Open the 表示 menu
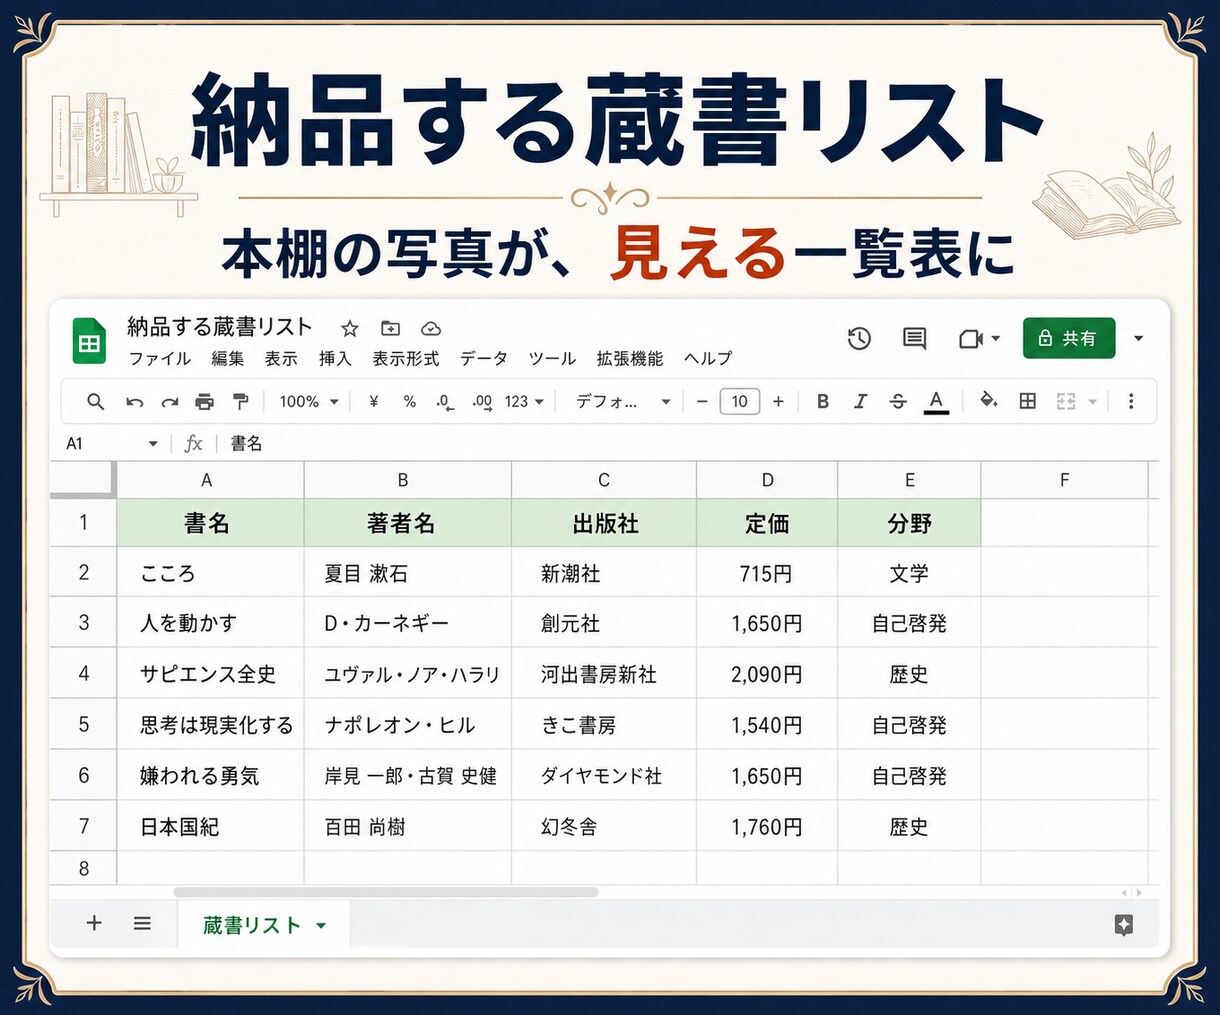 pos(281,359)
